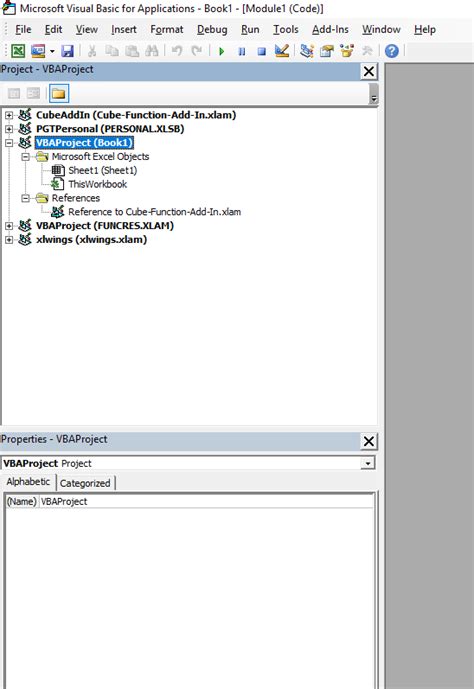
Task: Switch to the Alphabetic tab
Action: click(x=28, y=482)
